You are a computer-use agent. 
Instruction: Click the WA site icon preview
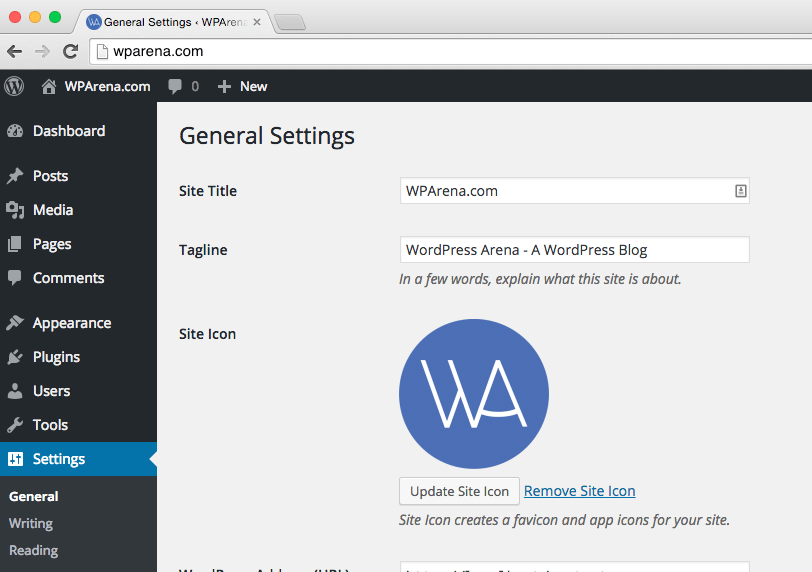474,394
